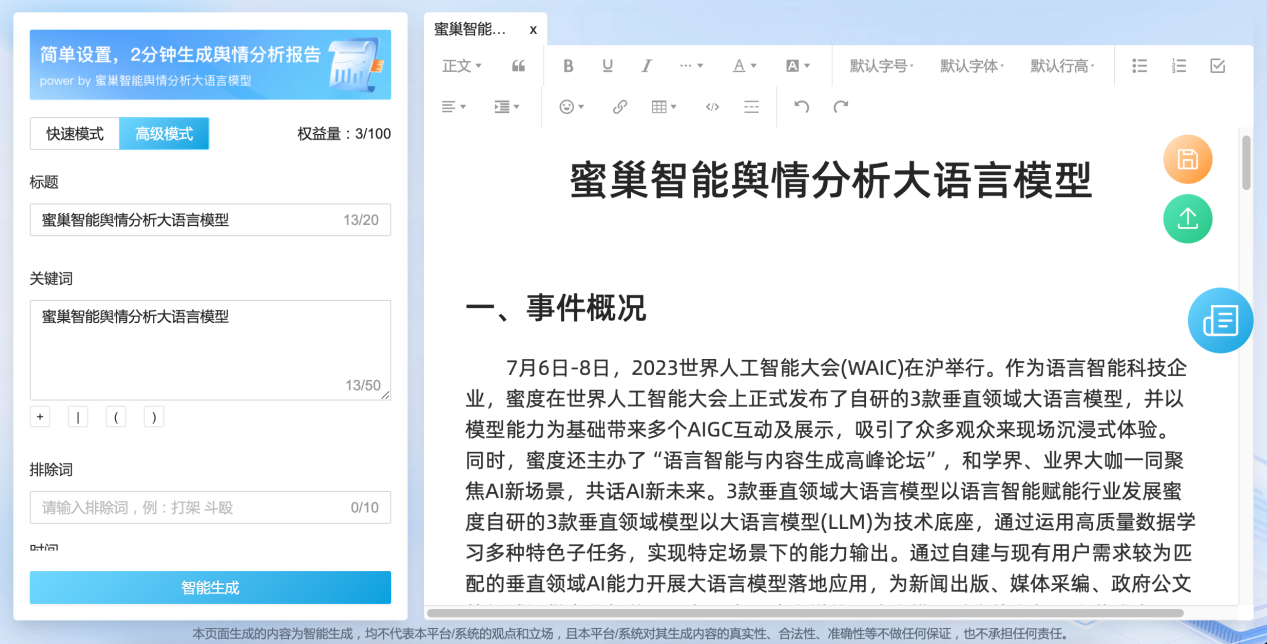The image size is (1267, 644).
Task: Click the green upload floating icon
Action: click(x=1187, y=219)
